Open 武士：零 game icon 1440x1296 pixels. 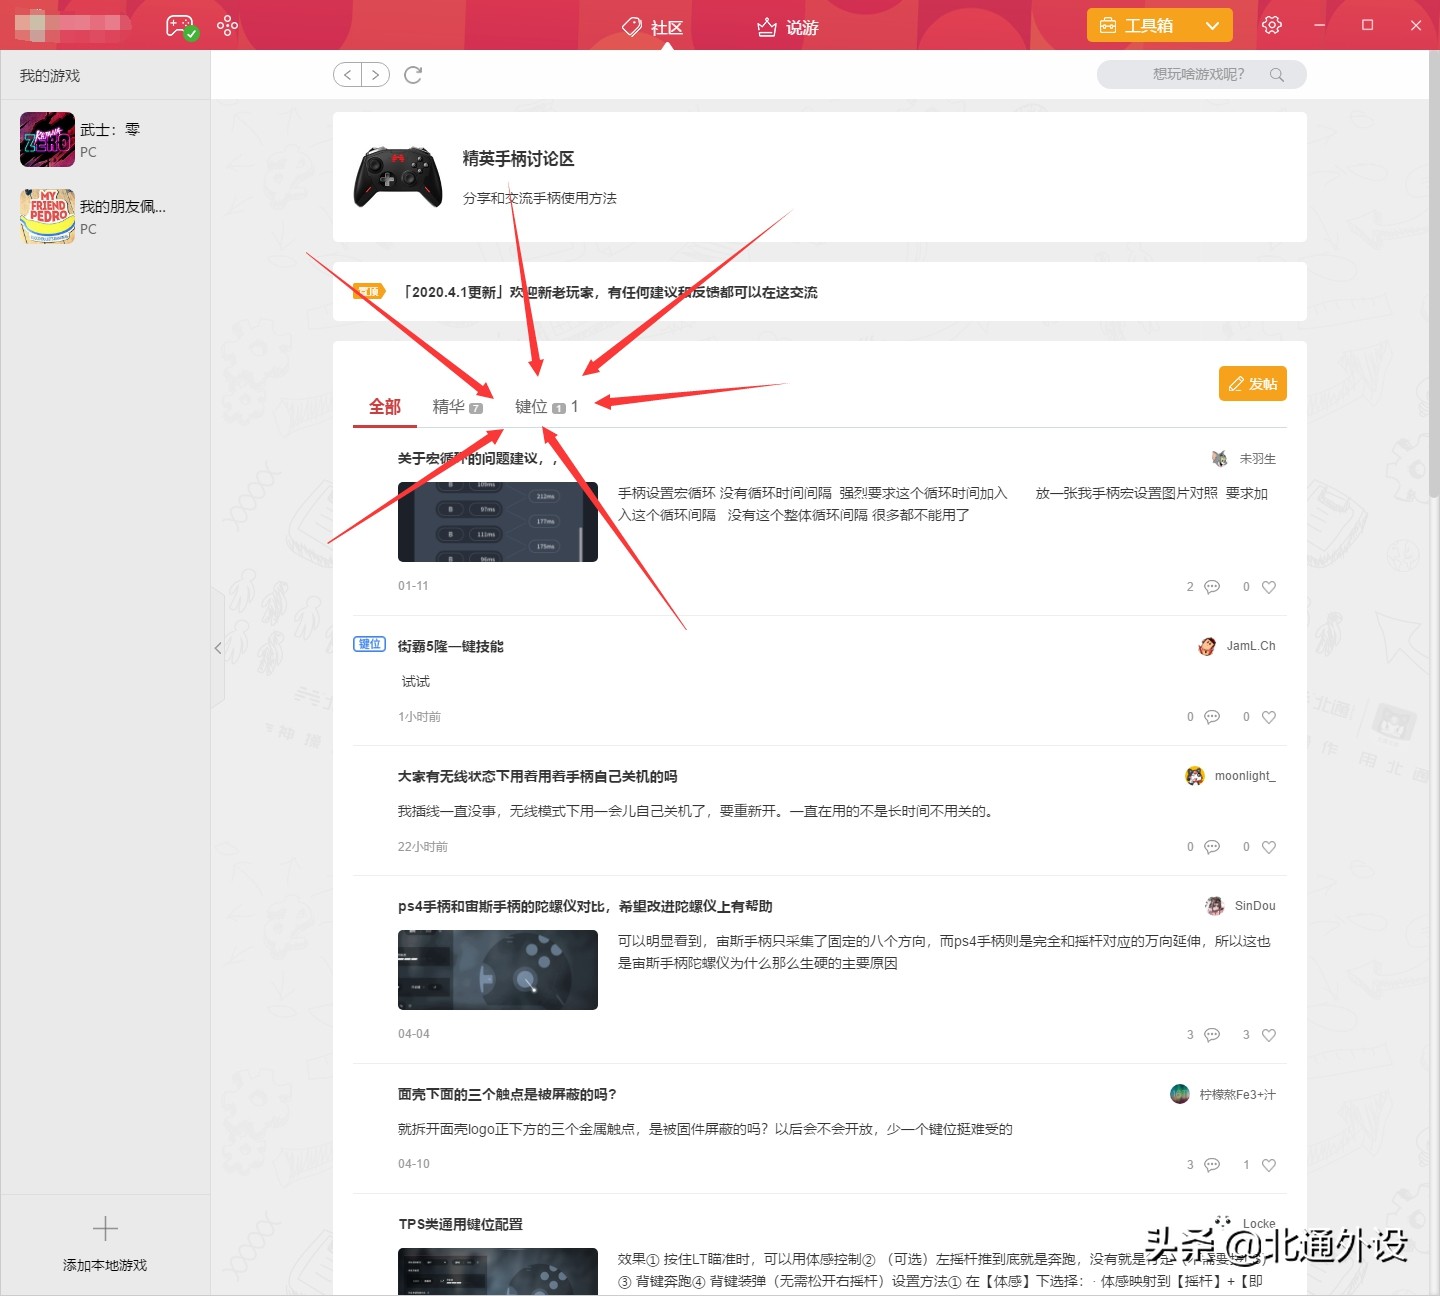pyautogui.click(x=47, y=139)
